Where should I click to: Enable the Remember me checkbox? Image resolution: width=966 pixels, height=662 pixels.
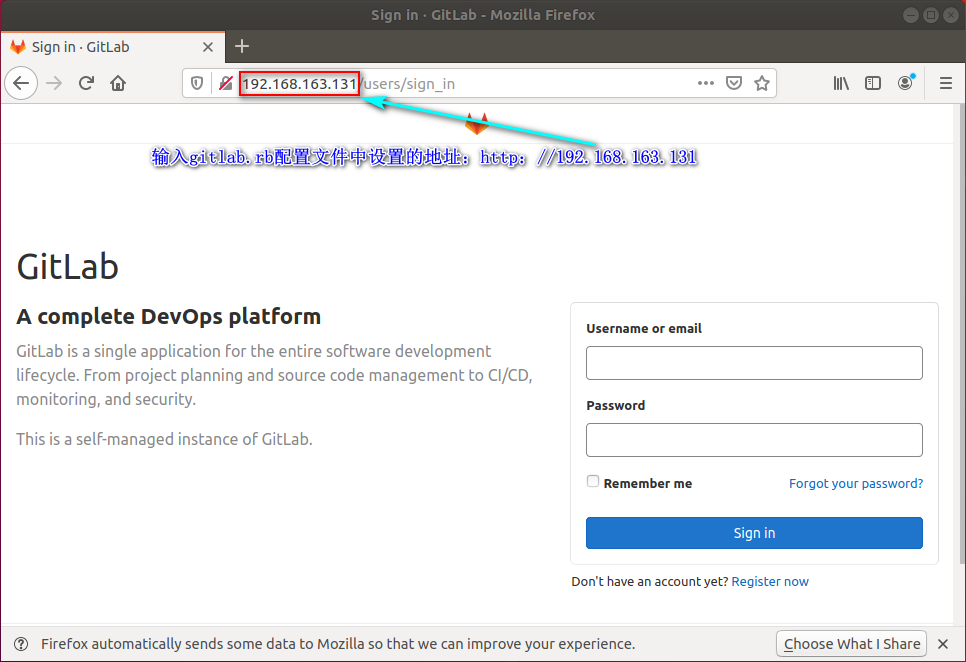(x=593, y=482)
